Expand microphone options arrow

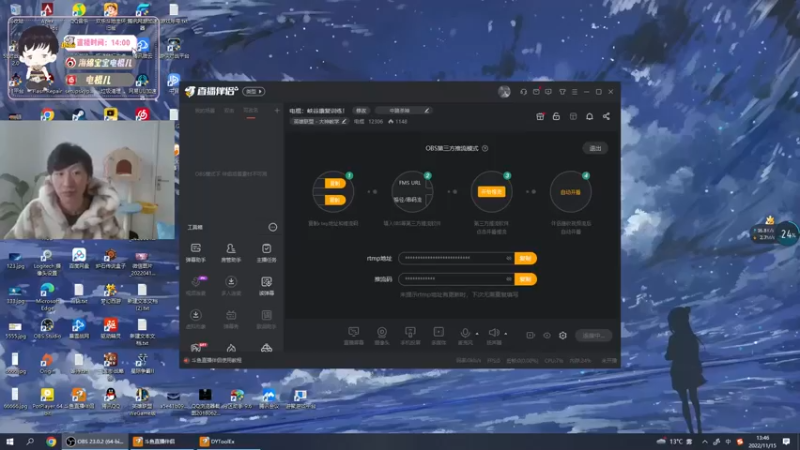click(x=477, y=334)
